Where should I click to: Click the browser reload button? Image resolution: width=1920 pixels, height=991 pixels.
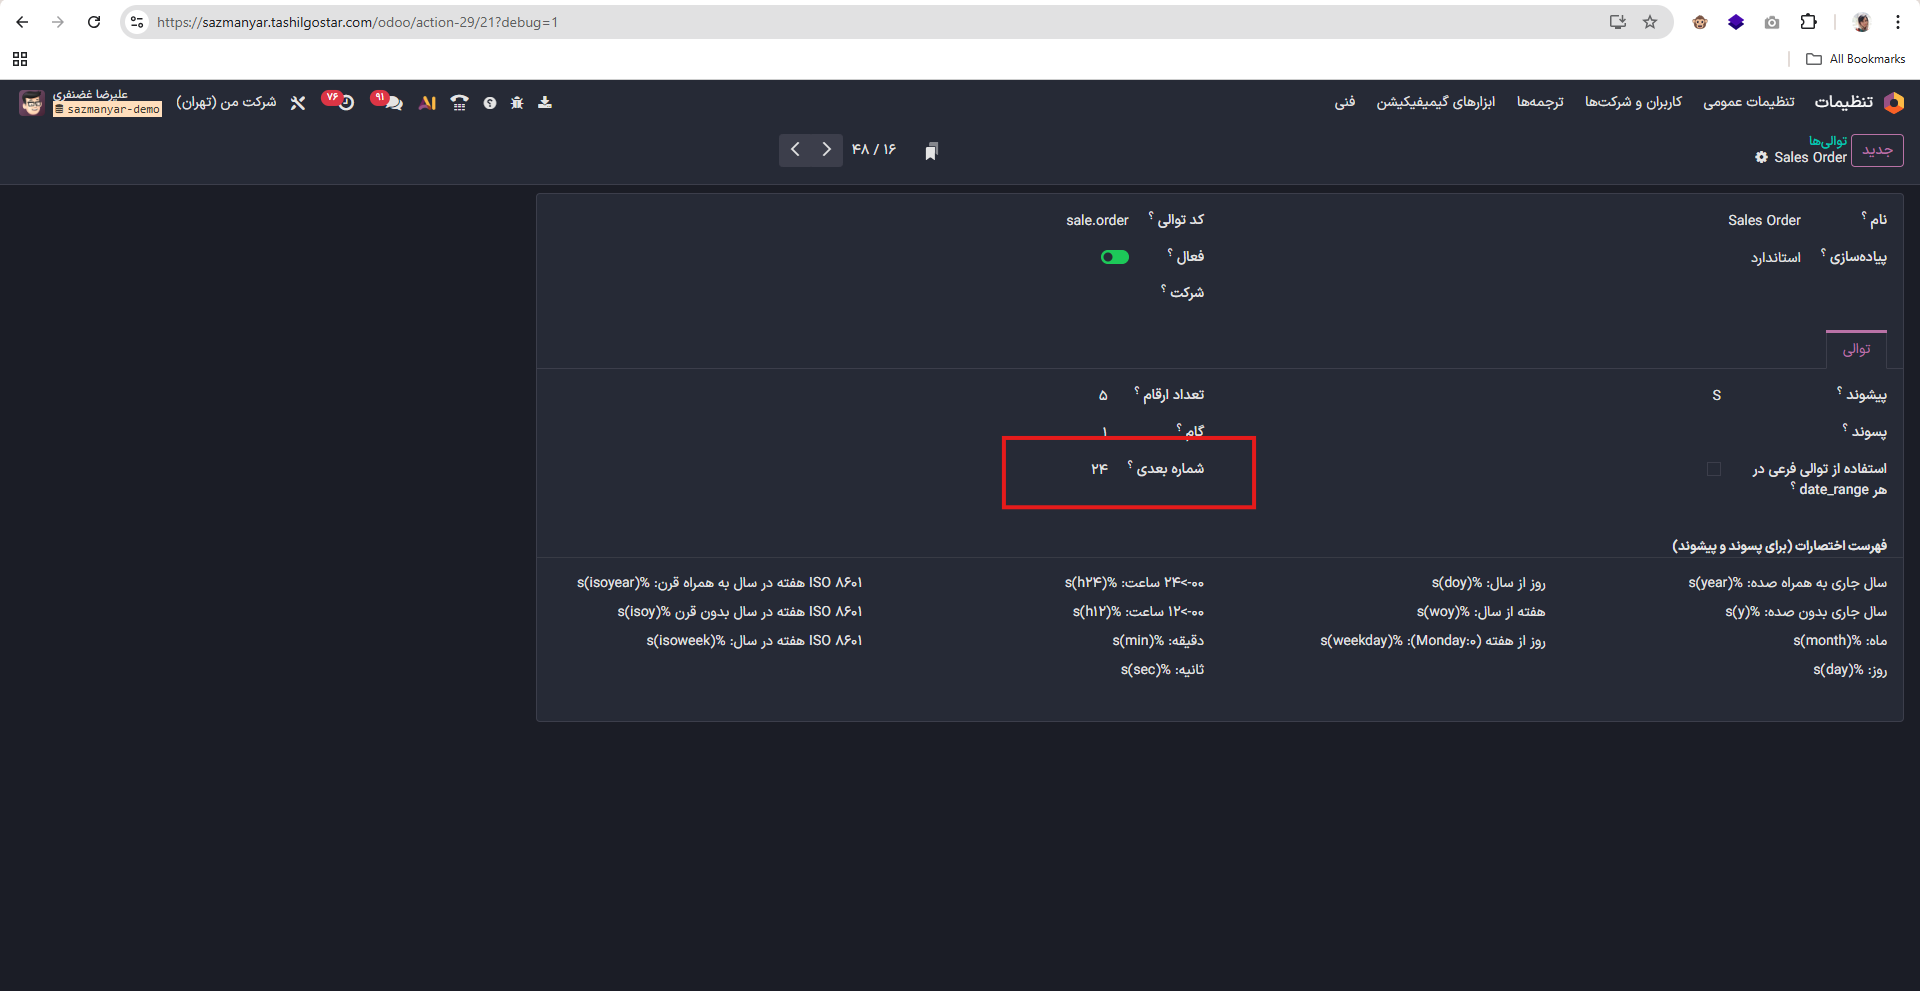(94, 22)
